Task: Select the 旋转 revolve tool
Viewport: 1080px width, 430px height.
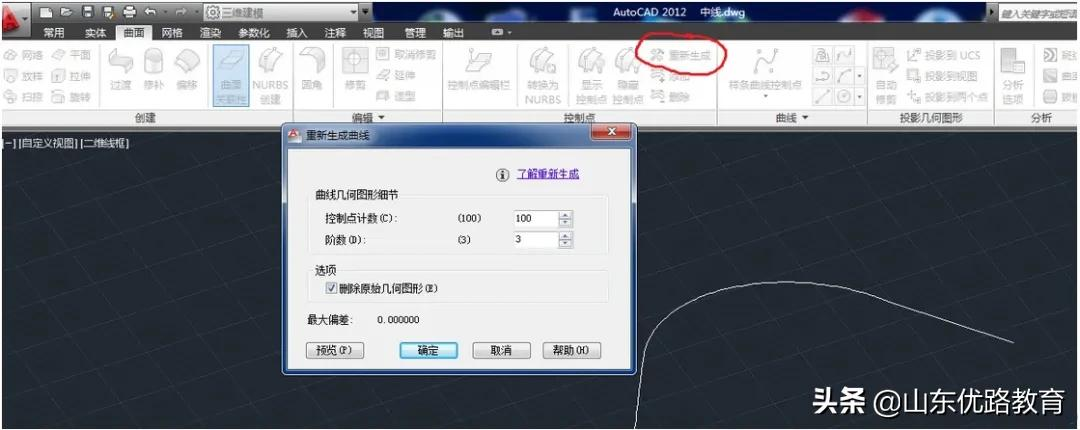Action: point(71,97)
